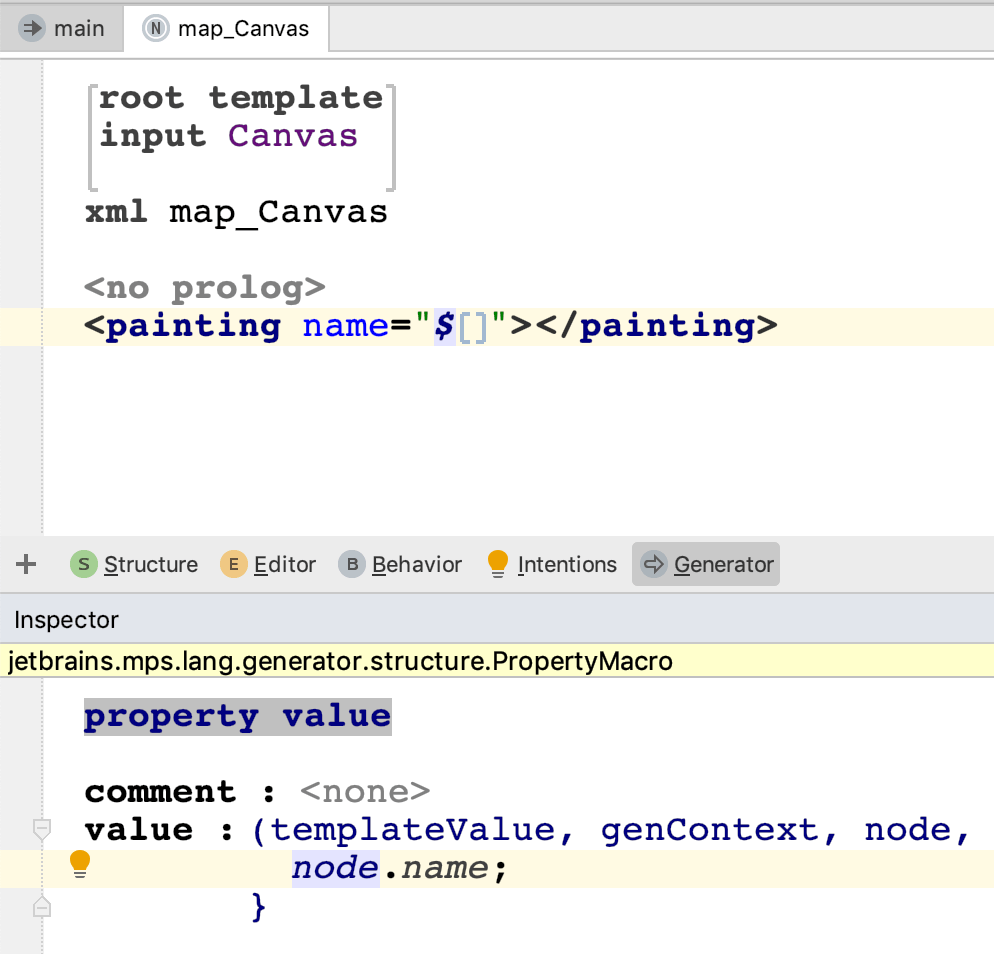Click the green S Structure icon
994x954 pixels.
point(83,565)
